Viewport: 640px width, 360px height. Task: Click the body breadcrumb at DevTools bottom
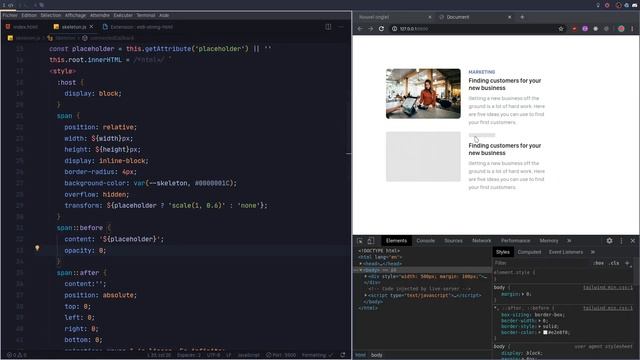click(376, 355)
